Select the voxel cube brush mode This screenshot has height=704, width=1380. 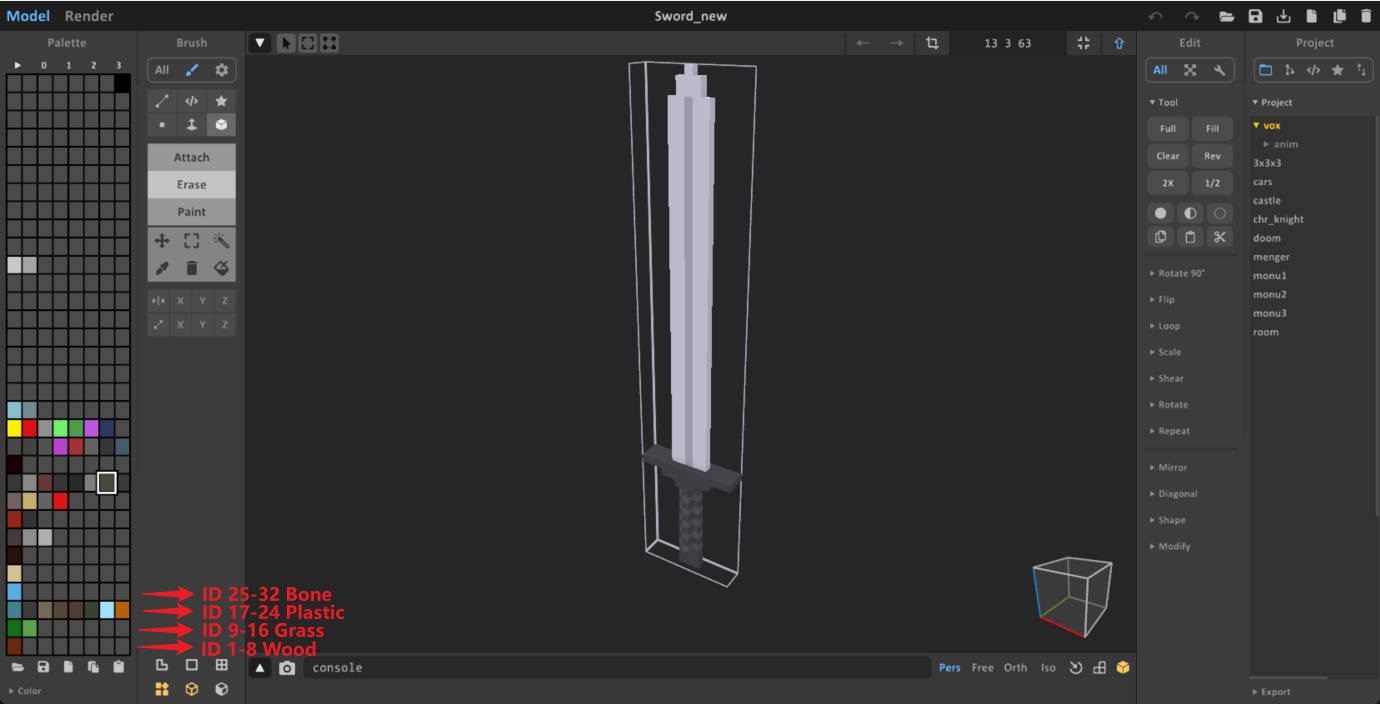tap(221, 125)
